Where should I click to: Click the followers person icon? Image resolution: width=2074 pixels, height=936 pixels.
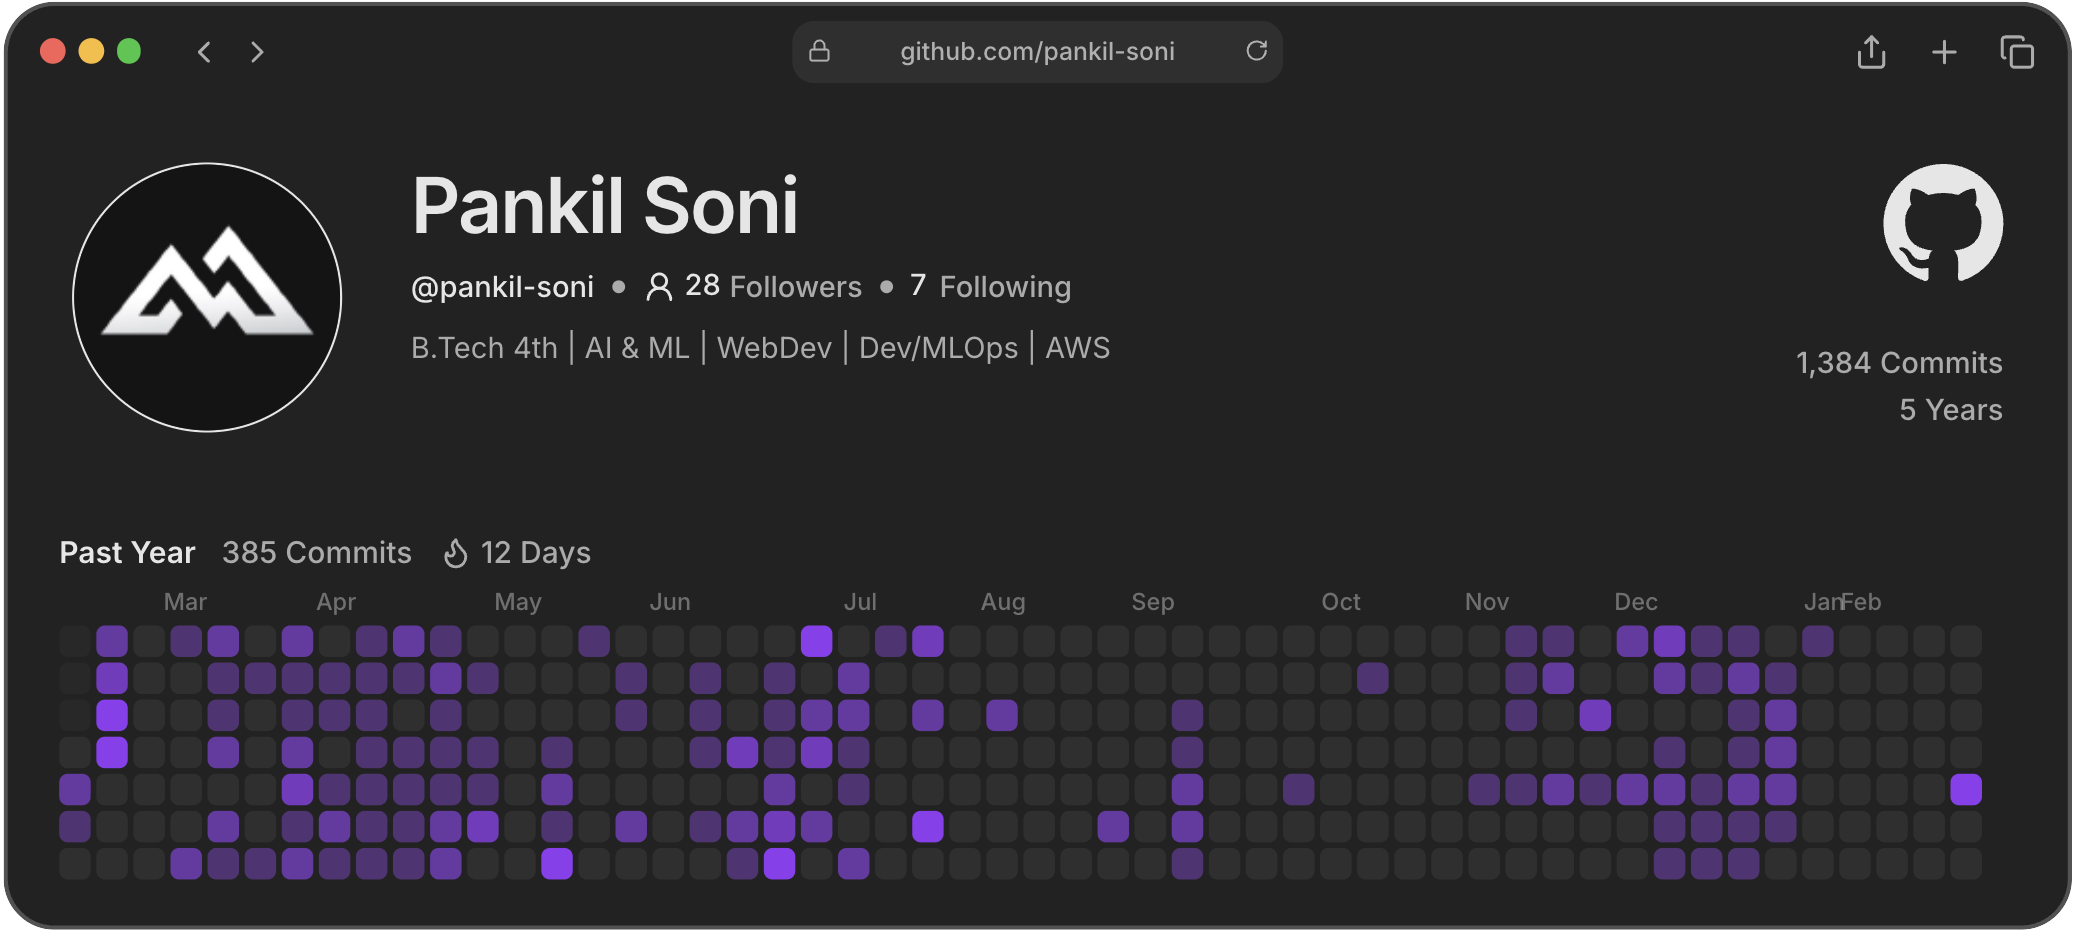pos(659,286)
